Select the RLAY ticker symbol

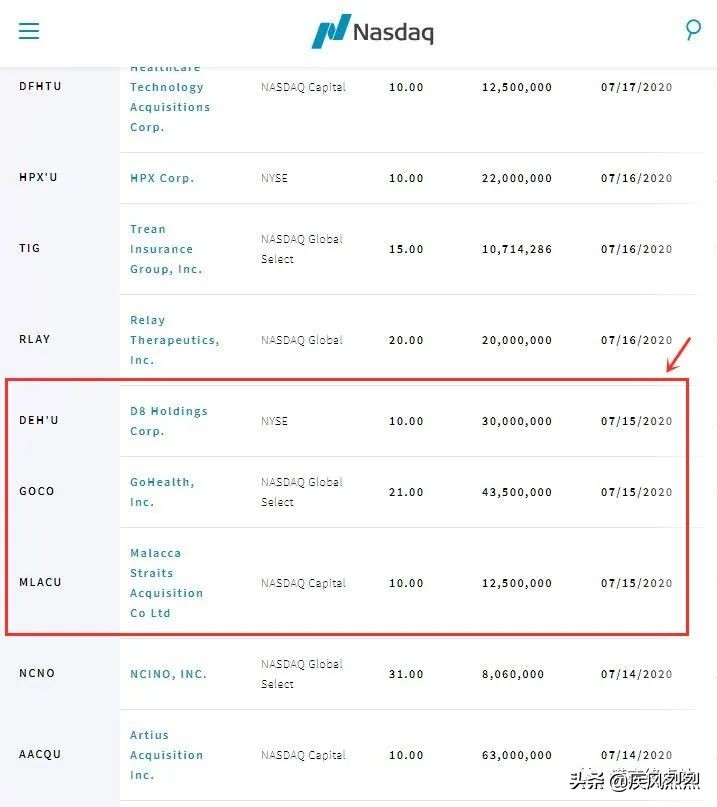(34, 340)
